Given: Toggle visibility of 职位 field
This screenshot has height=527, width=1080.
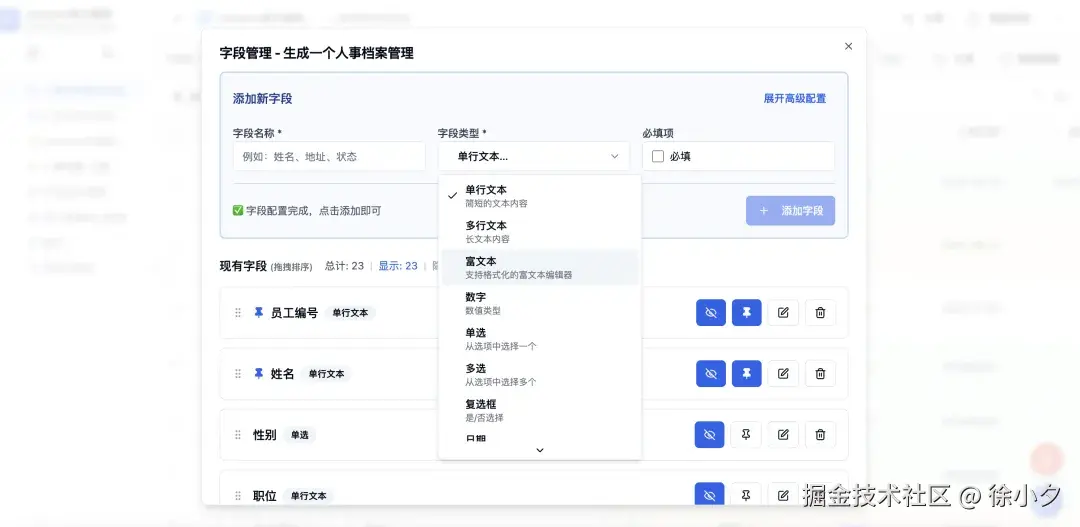Looking at the screenshot, I should (x=709, y=495).
